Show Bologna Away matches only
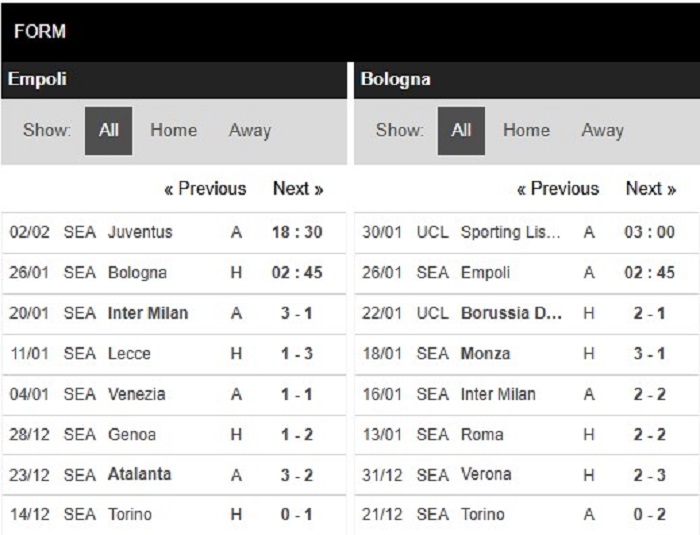 point(602,130)
